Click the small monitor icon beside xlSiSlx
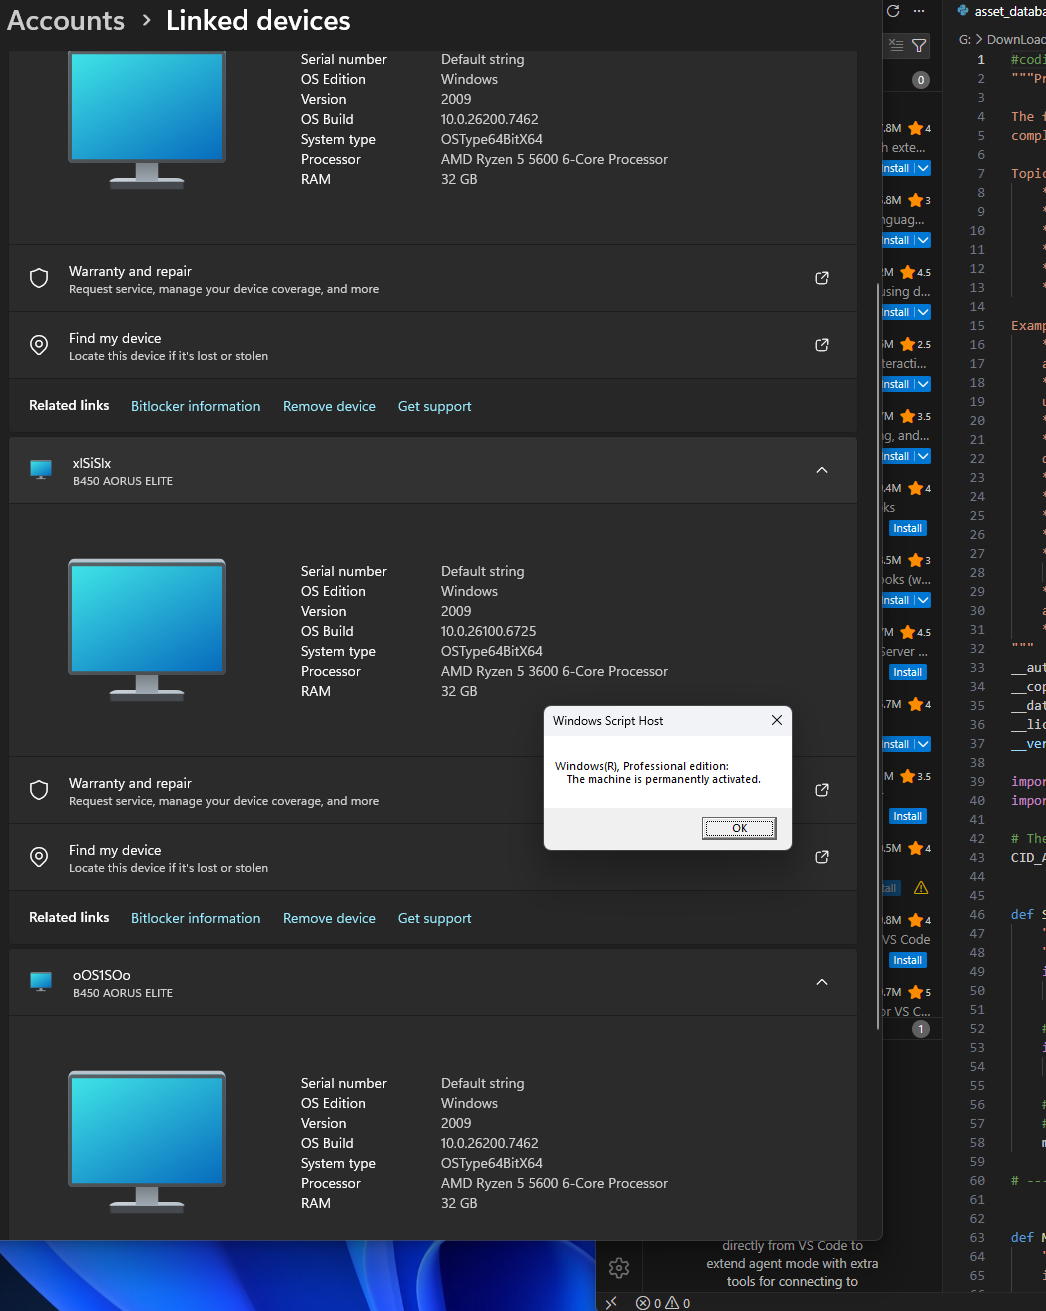Image resolution: width=1046 pixels, height=1311 pixels. click(x=41, y=470)
